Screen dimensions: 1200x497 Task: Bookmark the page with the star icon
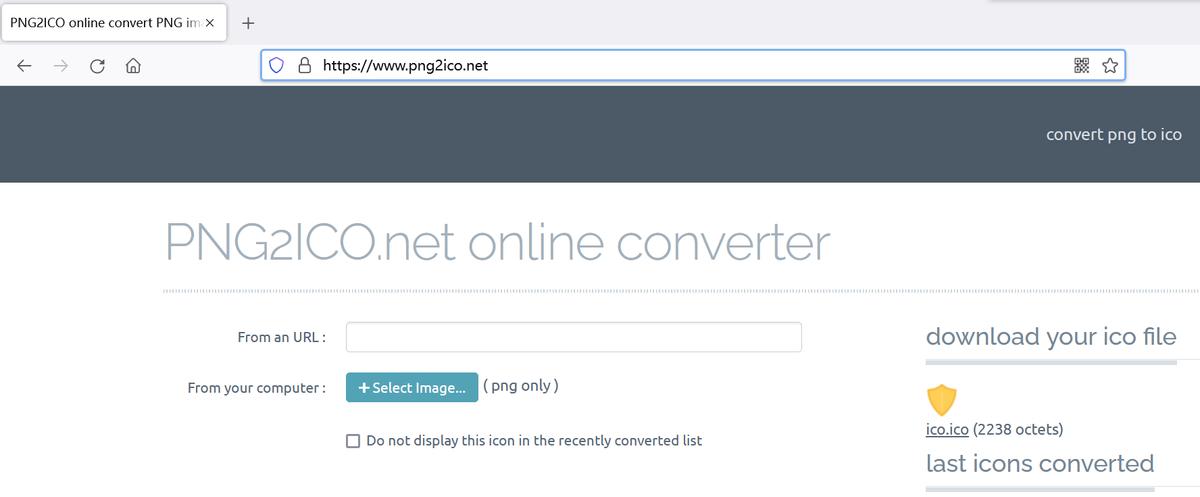tap(1109, 66)
